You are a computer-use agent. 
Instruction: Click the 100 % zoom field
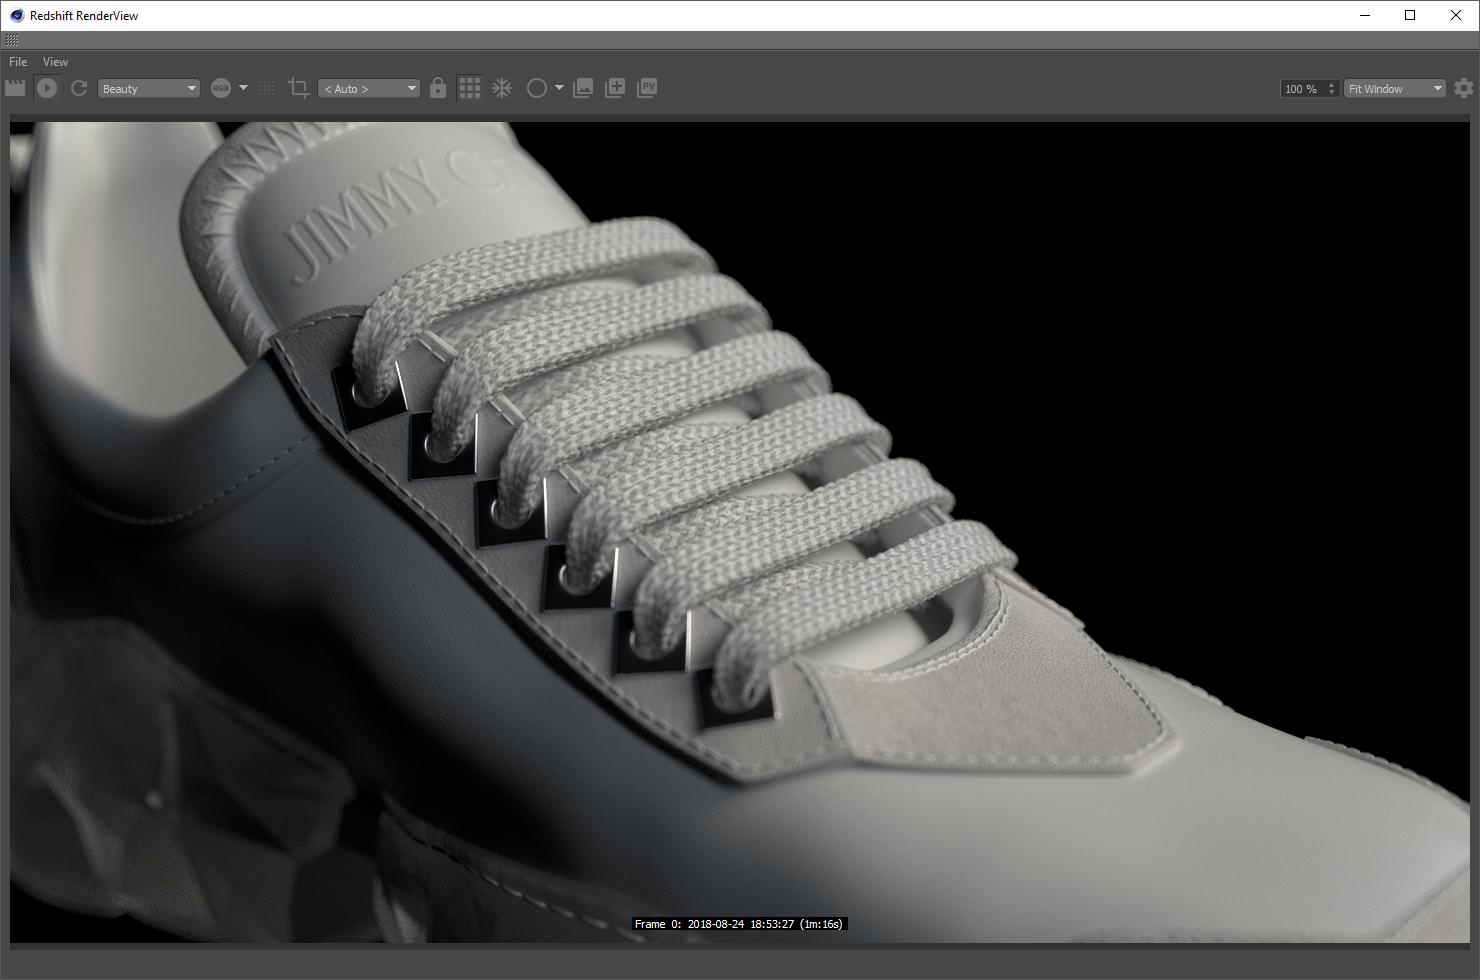(x=1302, y=89)
